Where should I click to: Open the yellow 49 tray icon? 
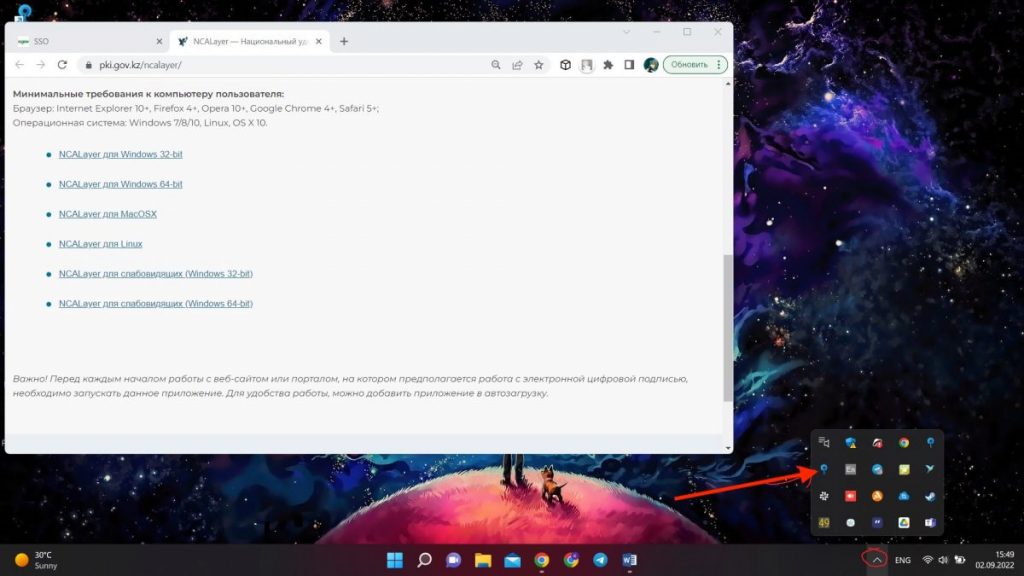tap(824, 522)
